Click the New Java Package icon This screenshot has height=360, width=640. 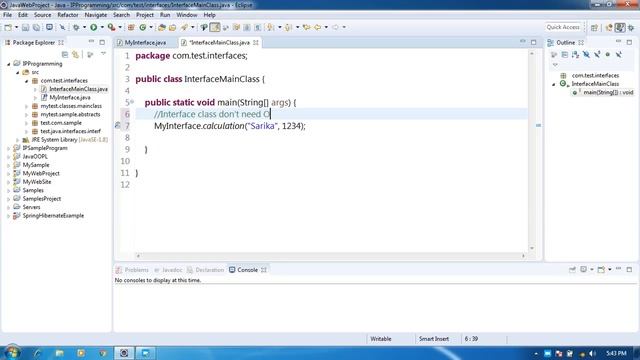(x=131, y=27)
